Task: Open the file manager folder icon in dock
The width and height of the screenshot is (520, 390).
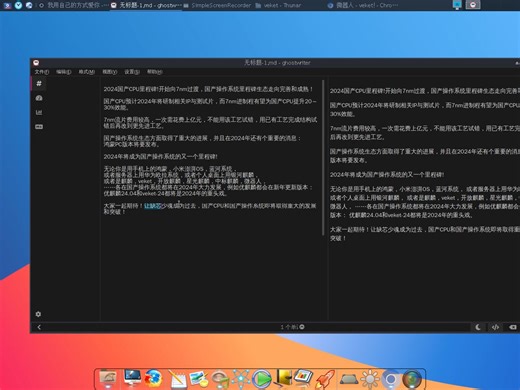Action: (108, 379)
